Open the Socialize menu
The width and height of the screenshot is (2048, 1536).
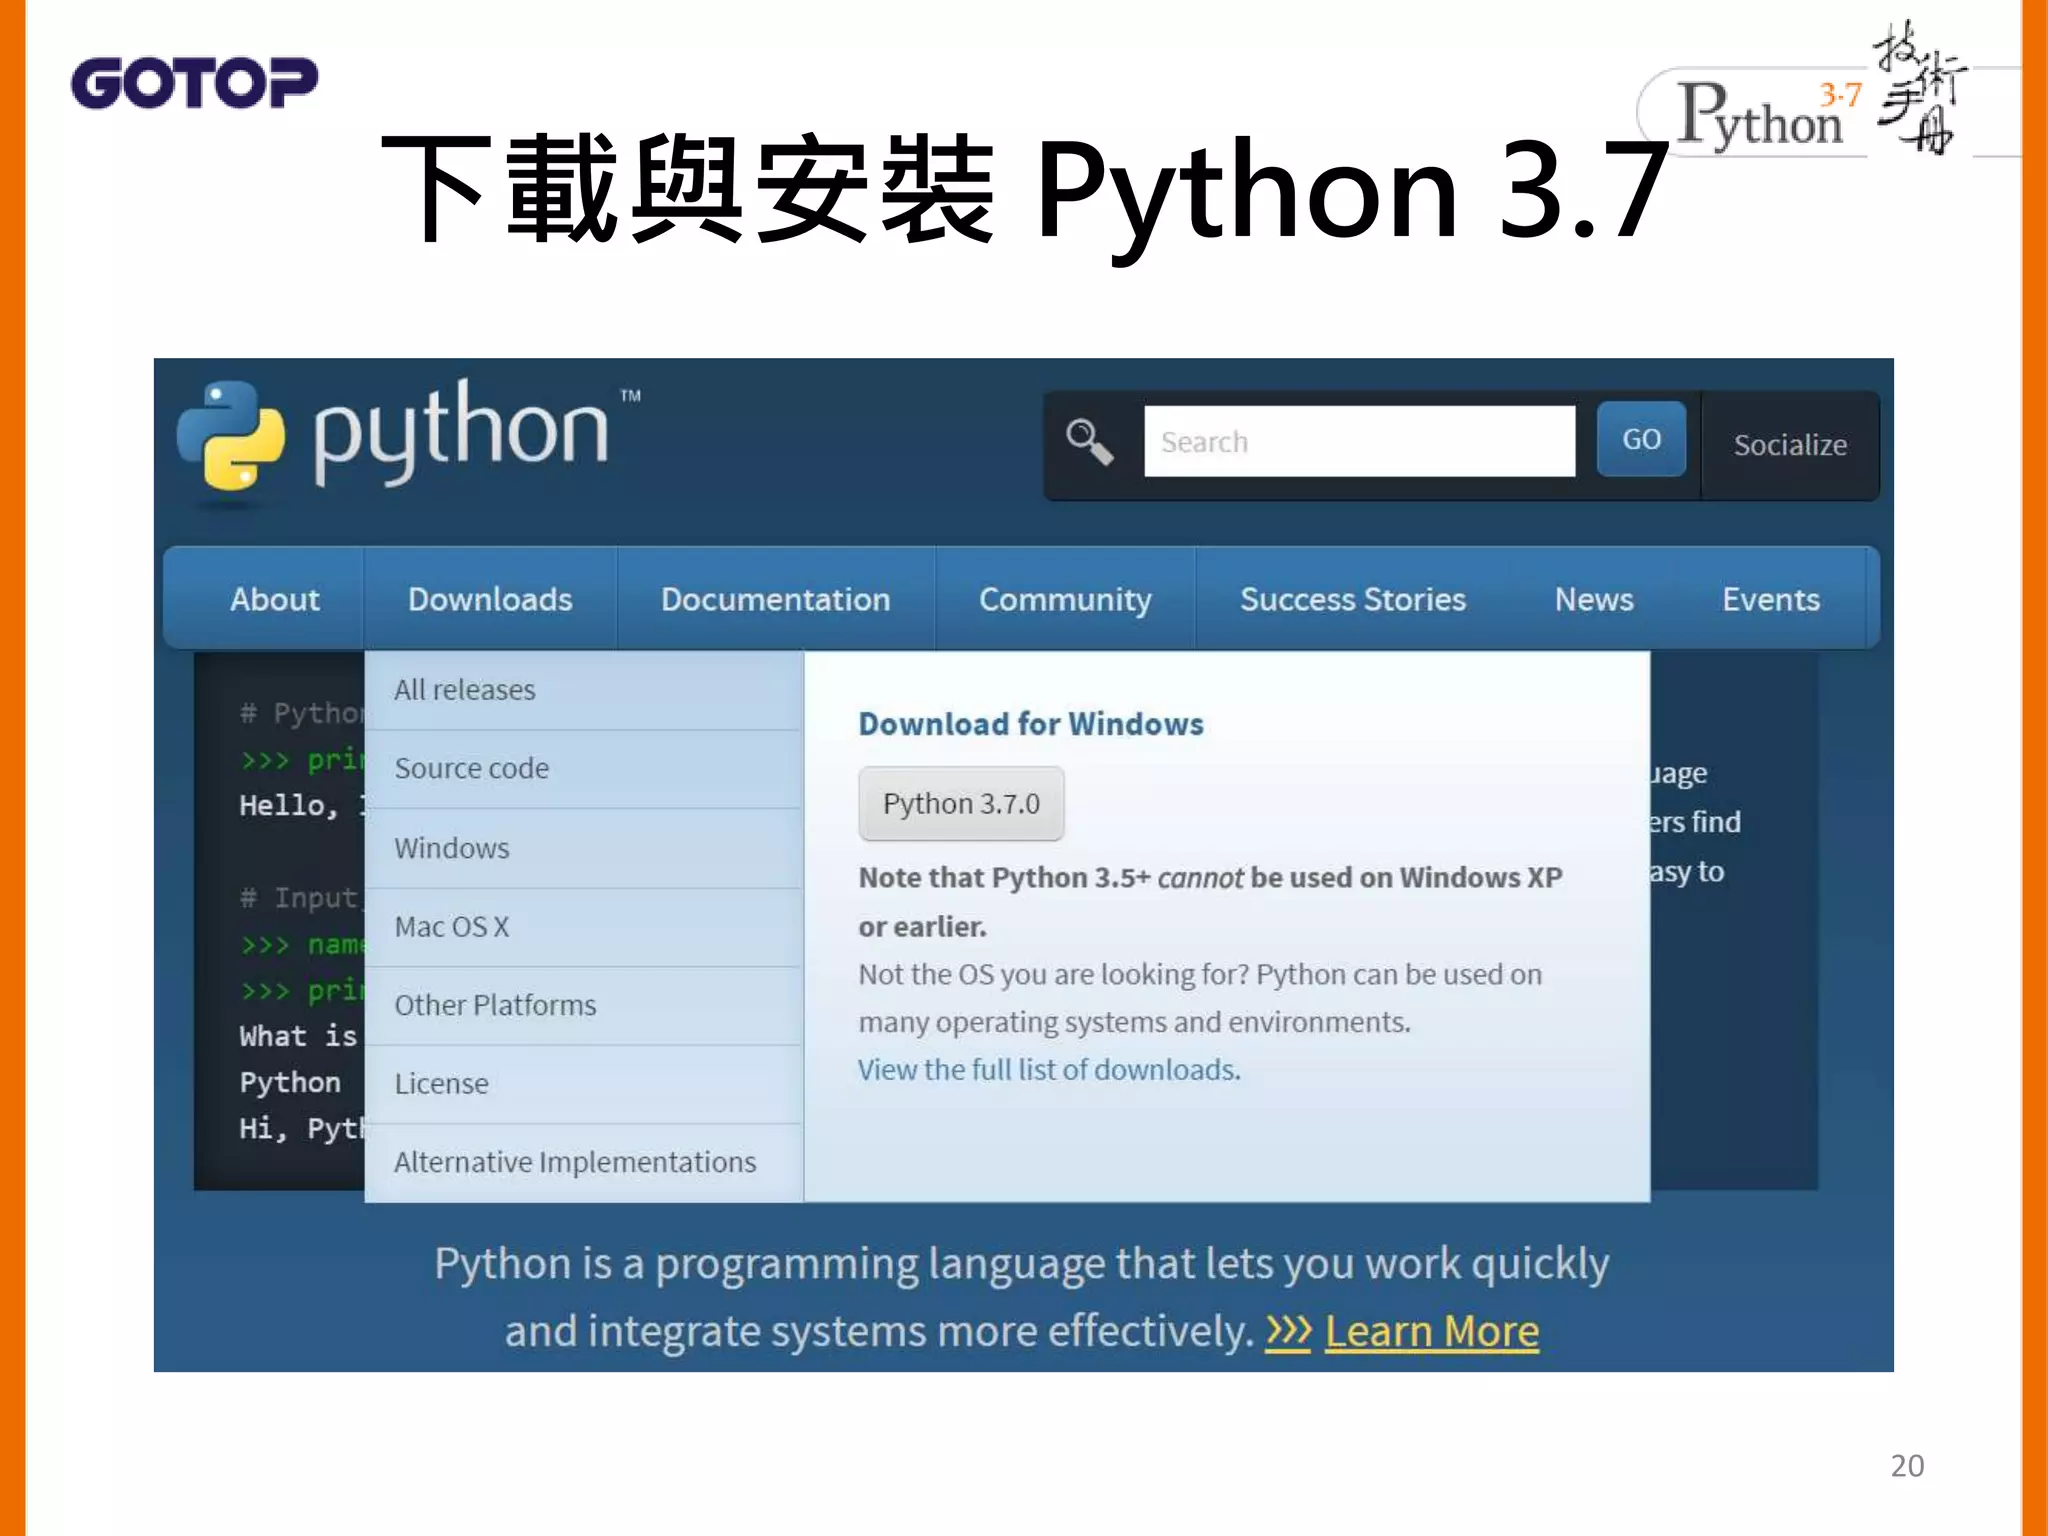click(1789, 445)
